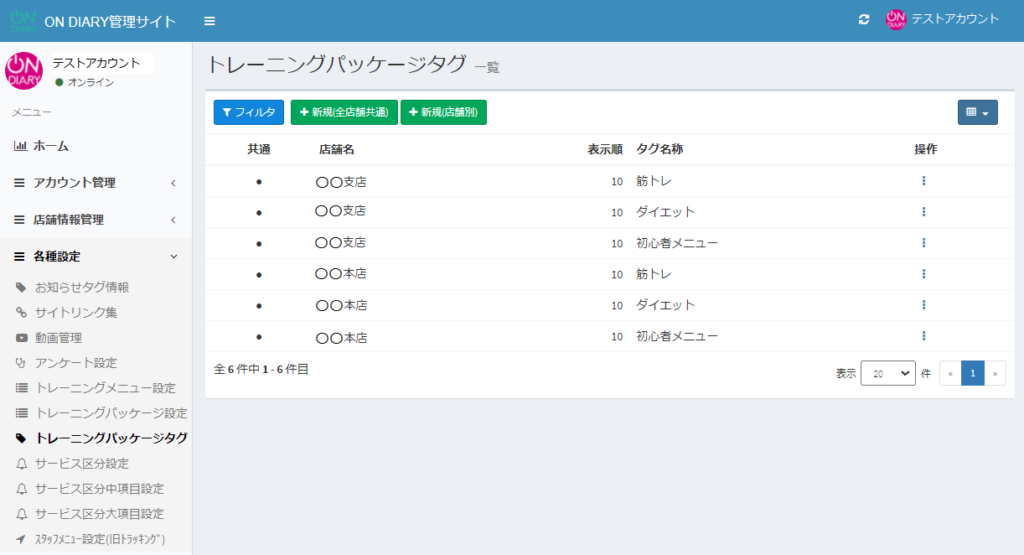Image resolution: width=1024 pixels, height=555 pixels.
Task: Collapse the 各種設定 menu
Action: coord(95,257)
